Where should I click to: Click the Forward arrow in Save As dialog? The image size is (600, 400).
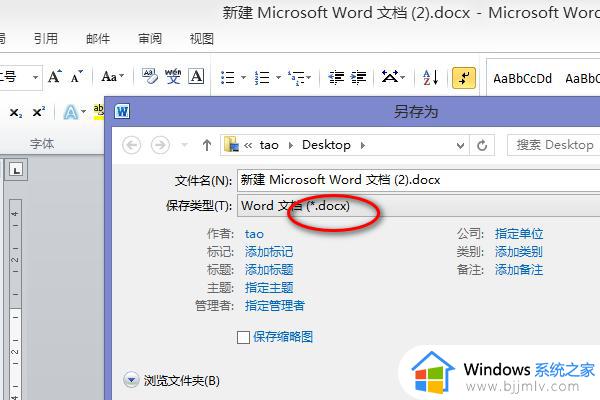(160, 145)
